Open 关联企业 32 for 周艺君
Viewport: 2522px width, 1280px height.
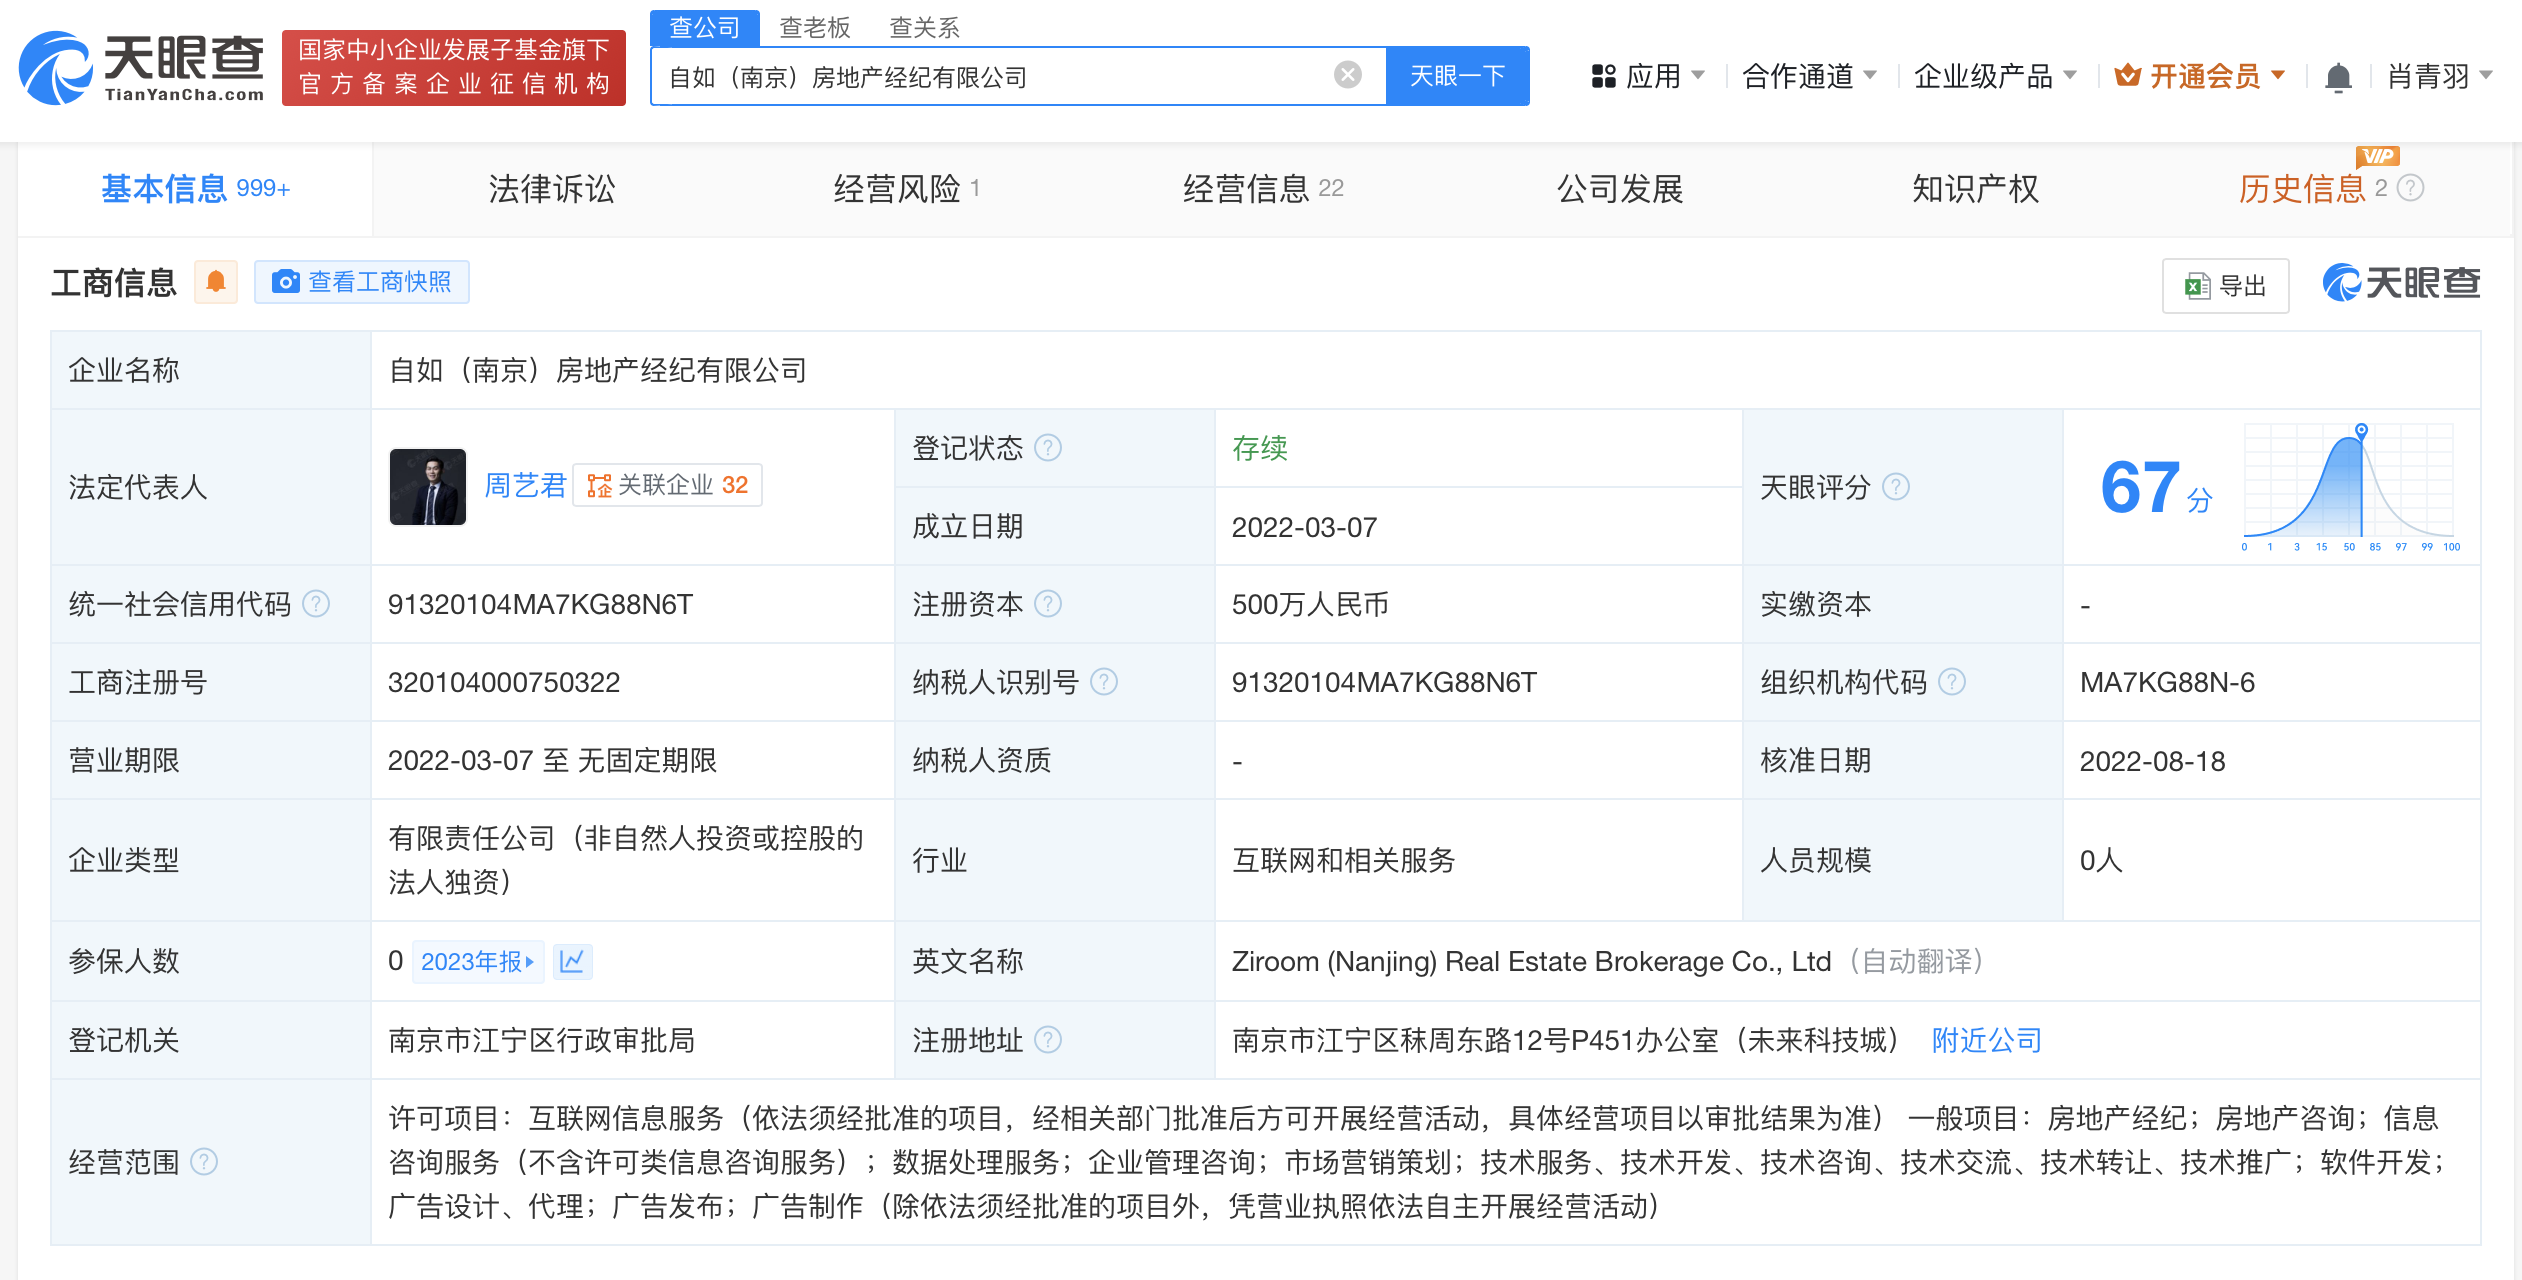(x=667, y=485)
